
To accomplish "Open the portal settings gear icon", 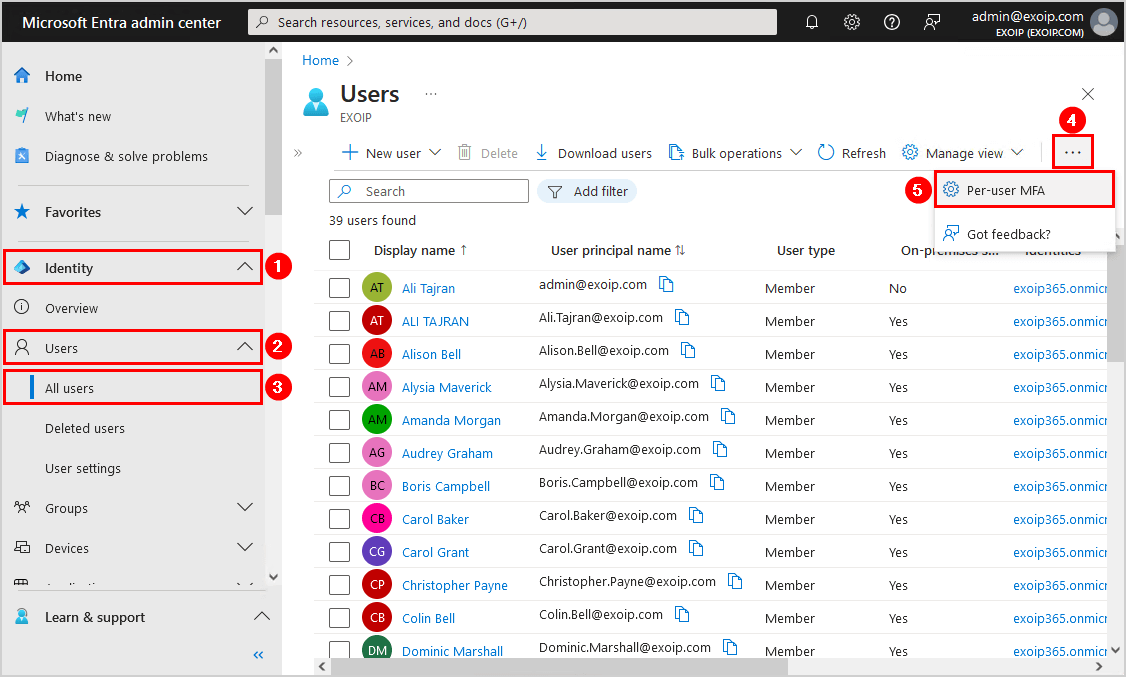I will pos(852,22).
